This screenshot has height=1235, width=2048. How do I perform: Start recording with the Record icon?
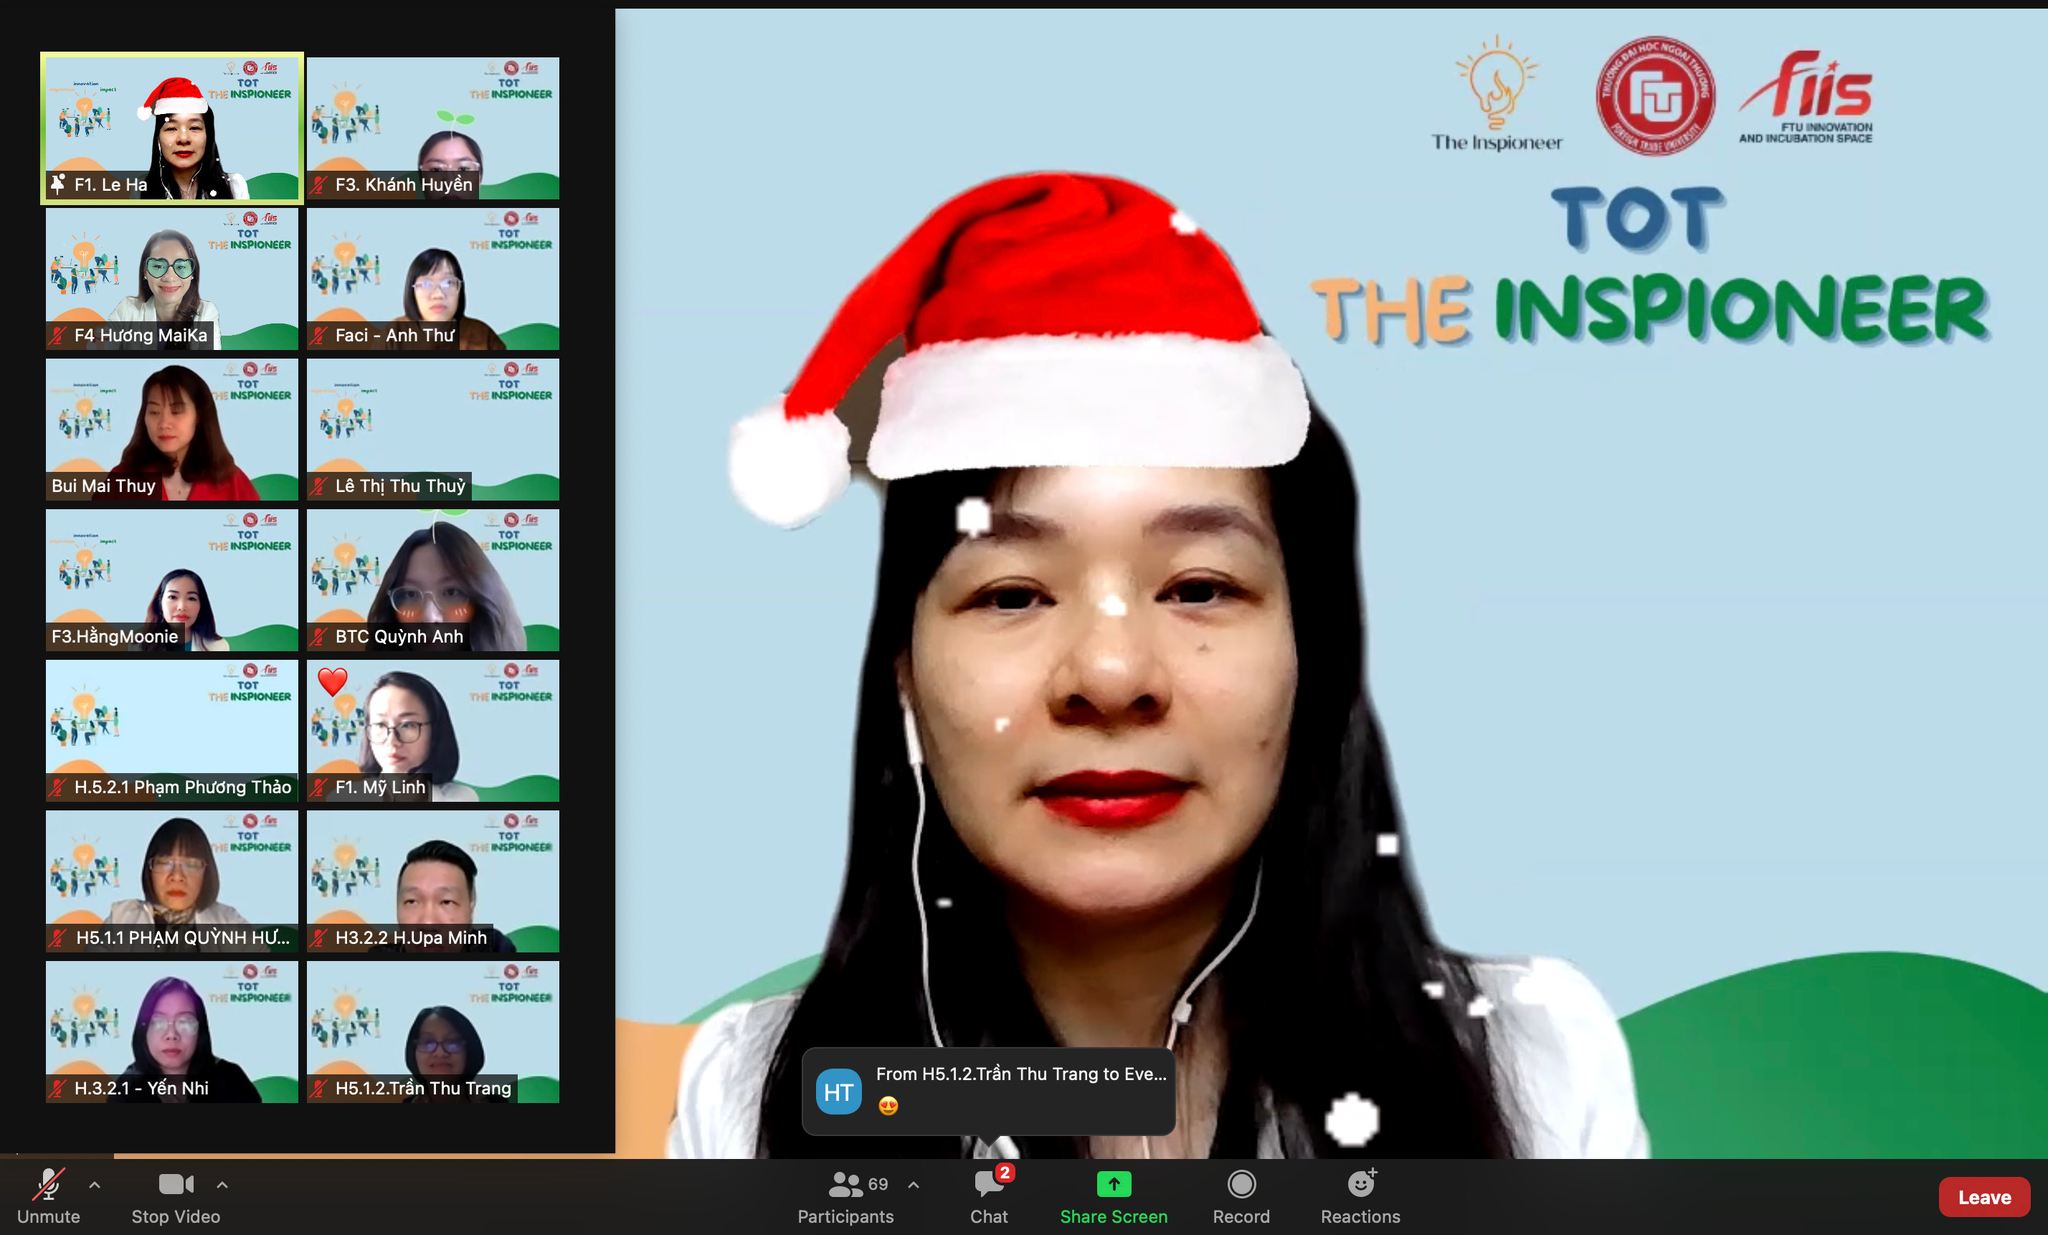click(x=1241, y=1184)
